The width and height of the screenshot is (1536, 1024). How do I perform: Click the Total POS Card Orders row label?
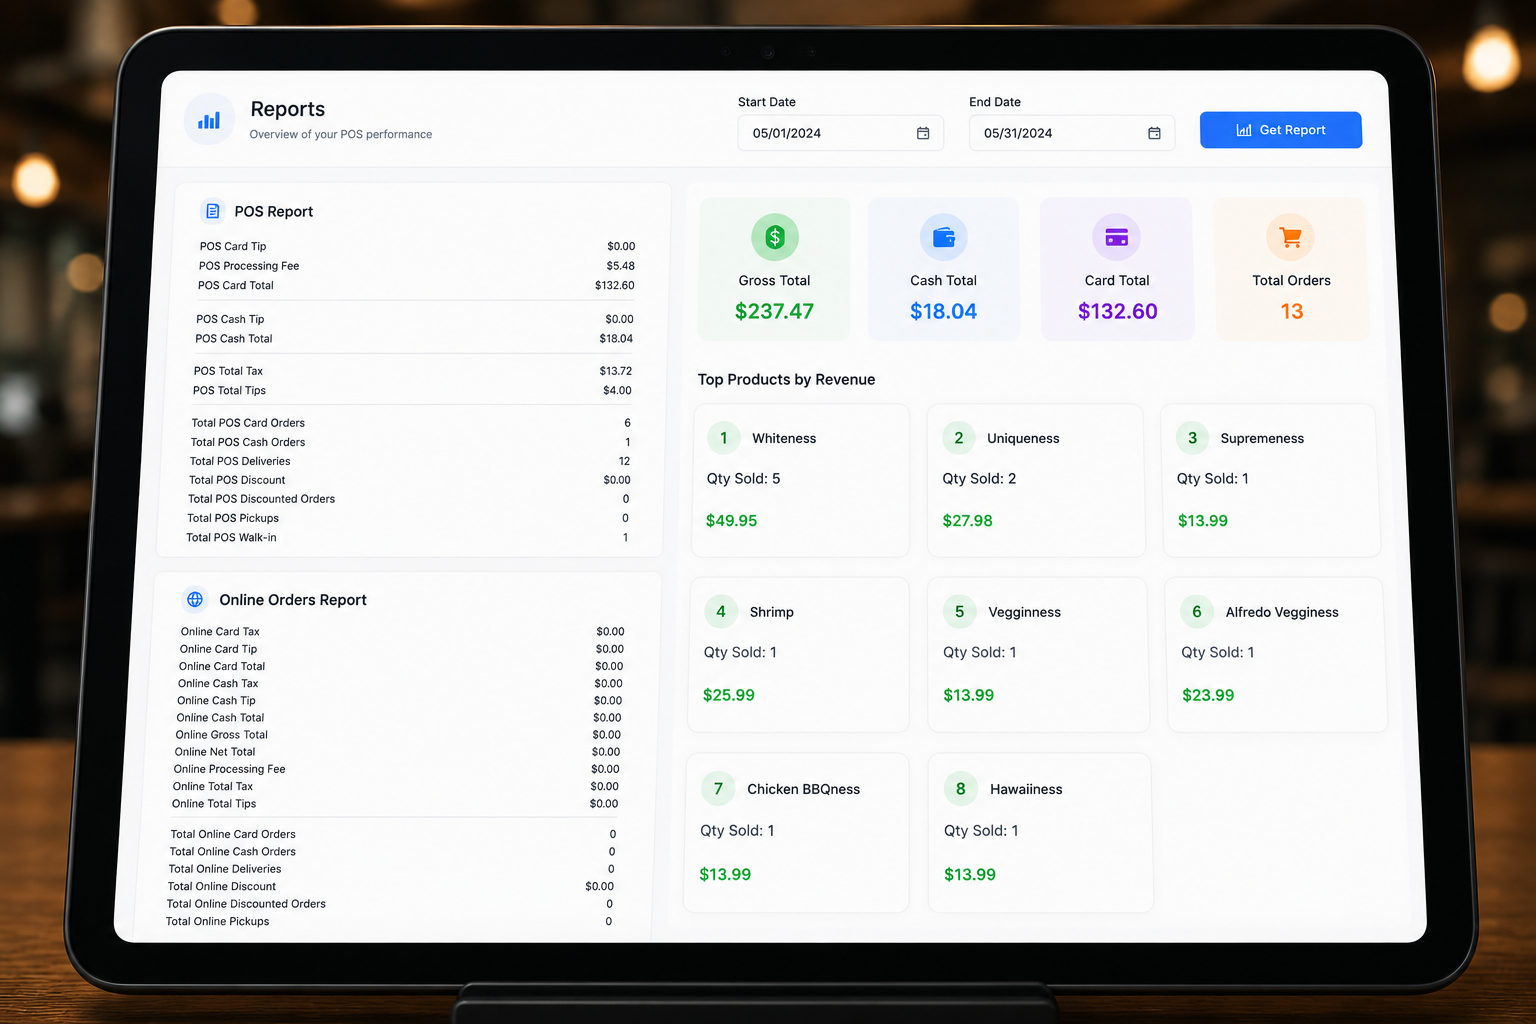coord(248,423)
